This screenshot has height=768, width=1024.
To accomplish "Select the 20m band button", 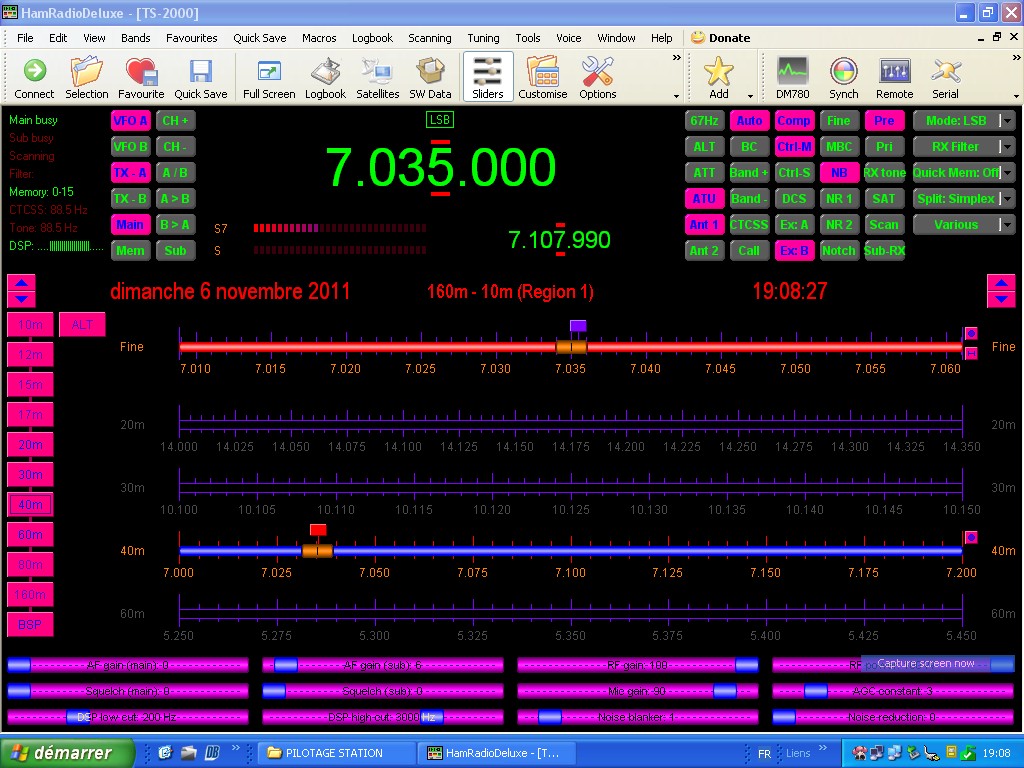I will [x=30, y=445].
